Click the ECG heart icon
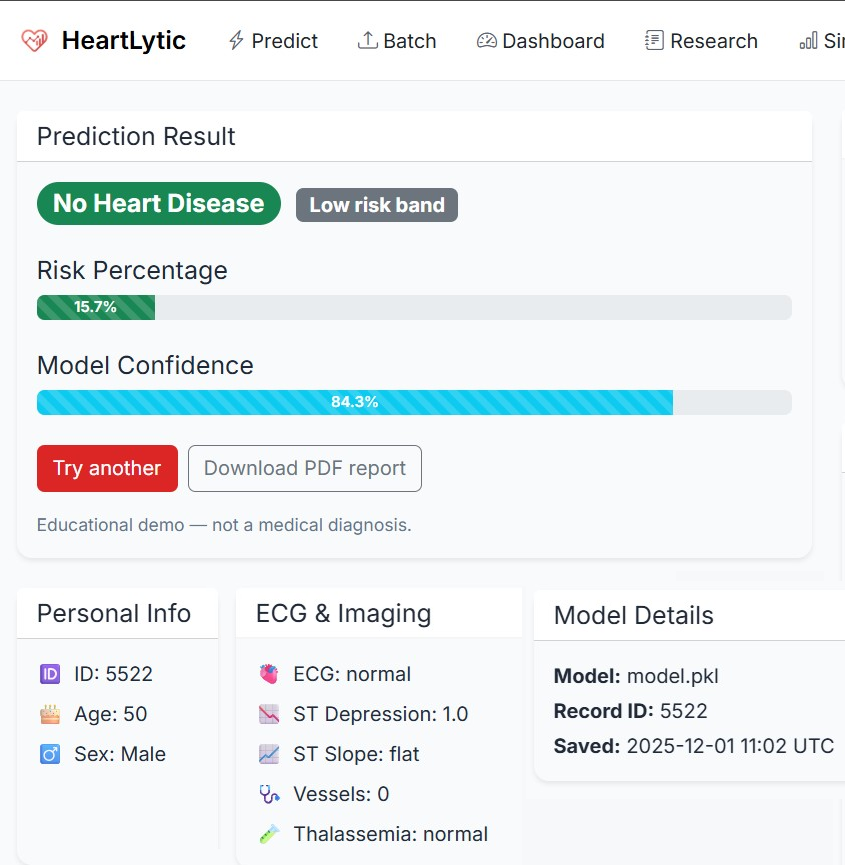The width and height of the screenshot is (845, 865). (x=268, y=674)
